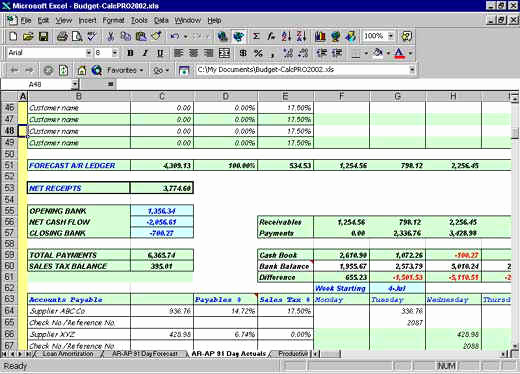Open the Format menu

pyautogui.click(x=113, y=21)
